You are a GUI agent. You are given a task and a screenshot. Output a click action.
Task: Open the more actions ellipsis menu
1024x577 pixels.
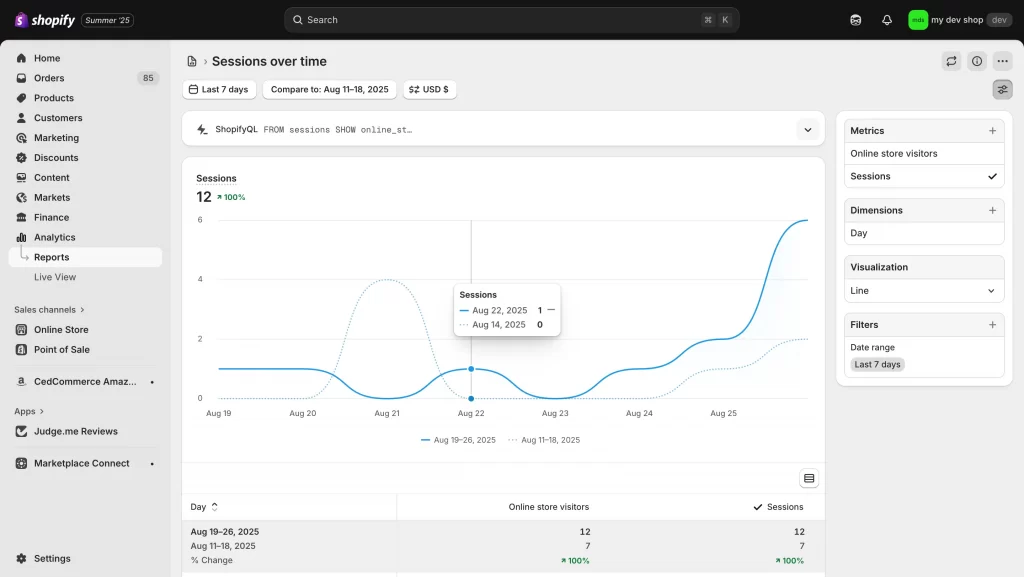click(x=1002, y=61)
